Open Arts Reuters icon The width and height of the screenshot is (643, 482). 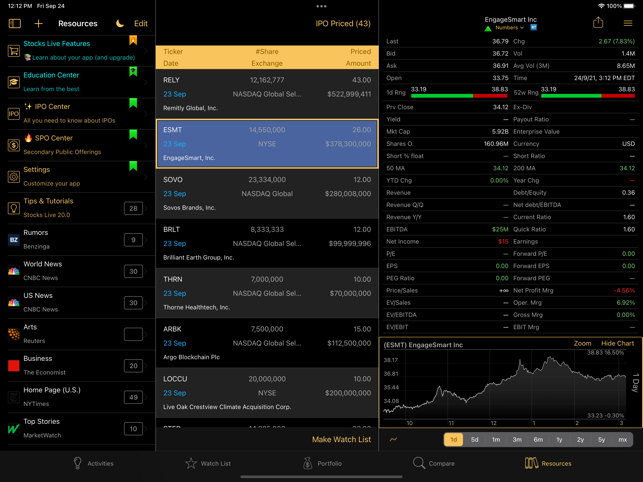(14, 334)
